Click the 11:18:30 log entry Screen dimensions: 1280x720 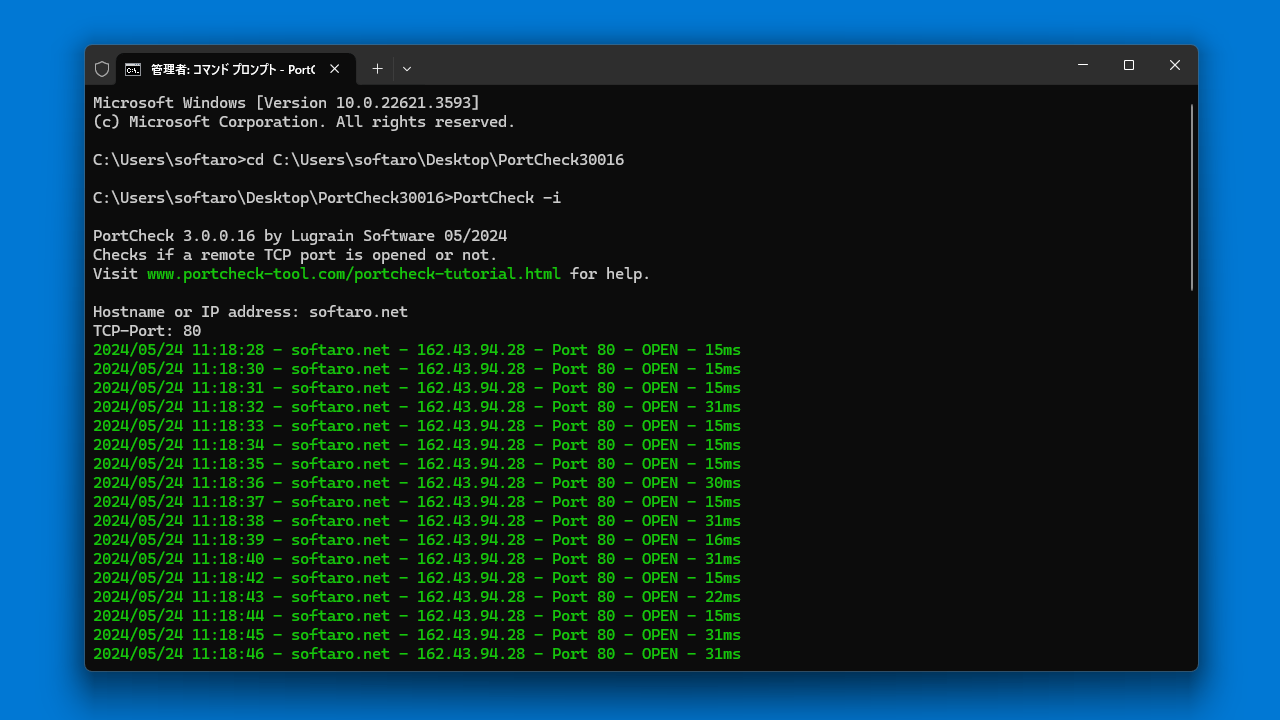pos(417,369)
